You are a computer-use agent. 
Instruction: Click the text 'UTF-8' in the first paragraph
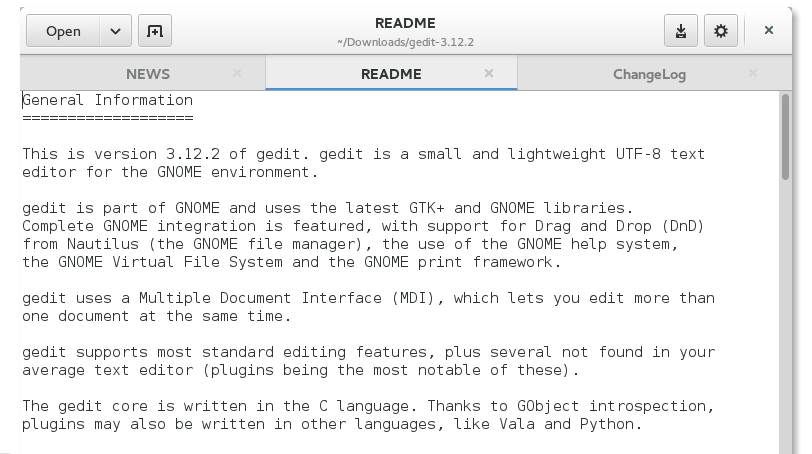[x=638, y=154]
